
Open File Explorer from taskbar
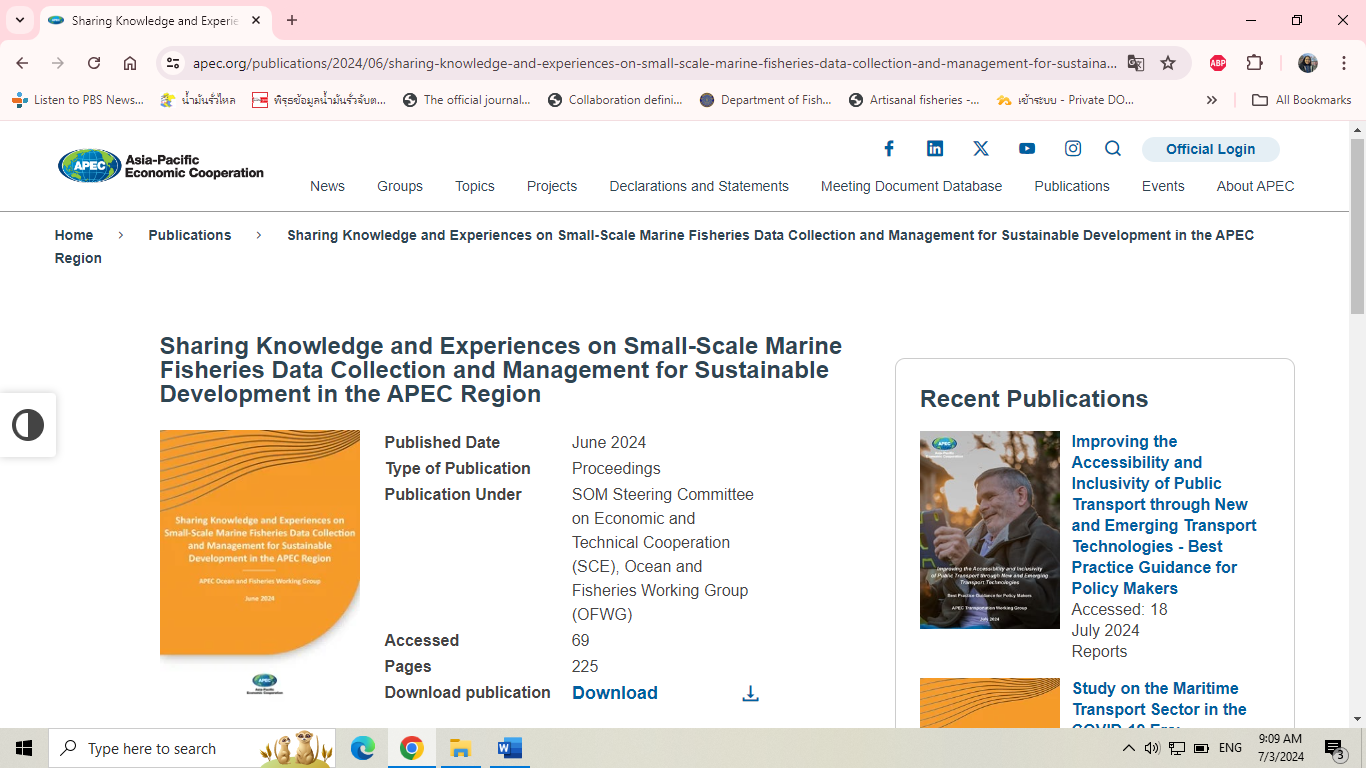click(x=460, y=748)
